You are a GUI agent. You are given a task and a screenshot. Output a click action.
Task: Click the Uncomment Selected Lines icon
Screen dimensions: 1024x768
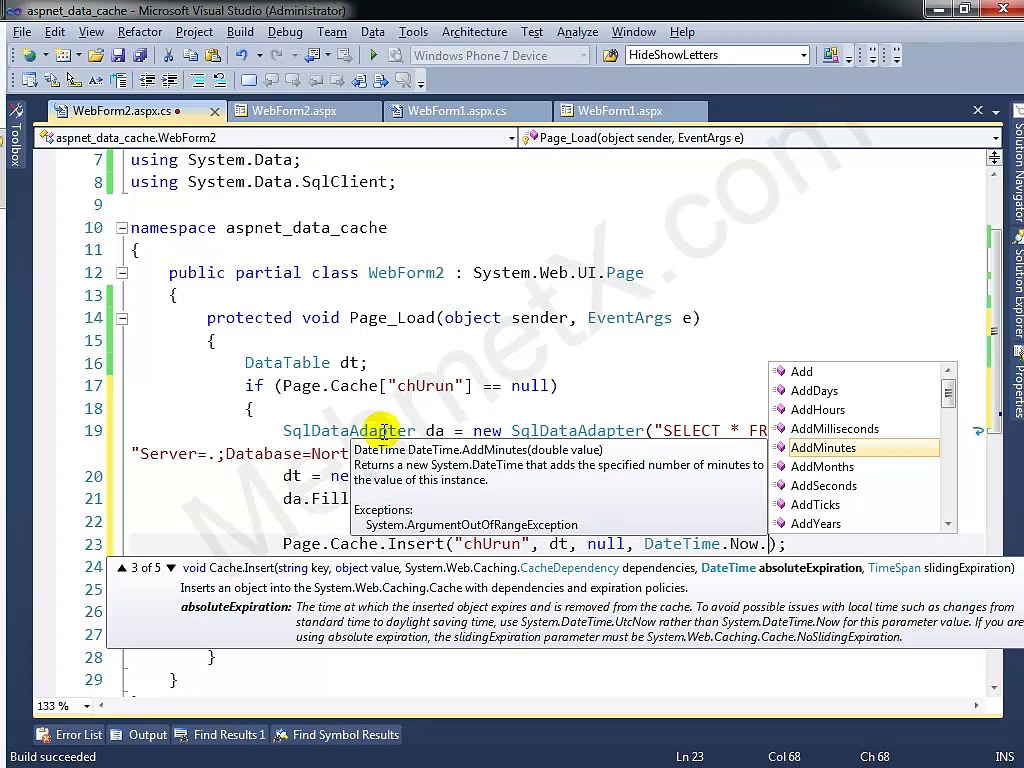coord(219,80)
